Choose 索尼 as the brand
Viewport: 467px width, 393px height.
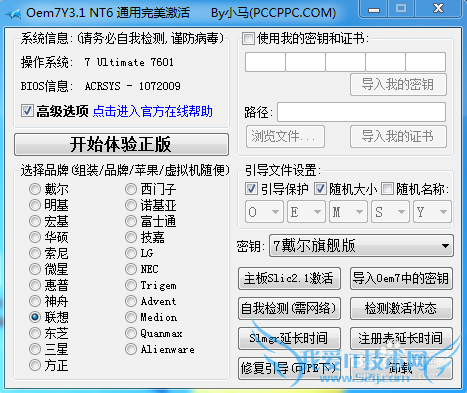click(35, 253)
